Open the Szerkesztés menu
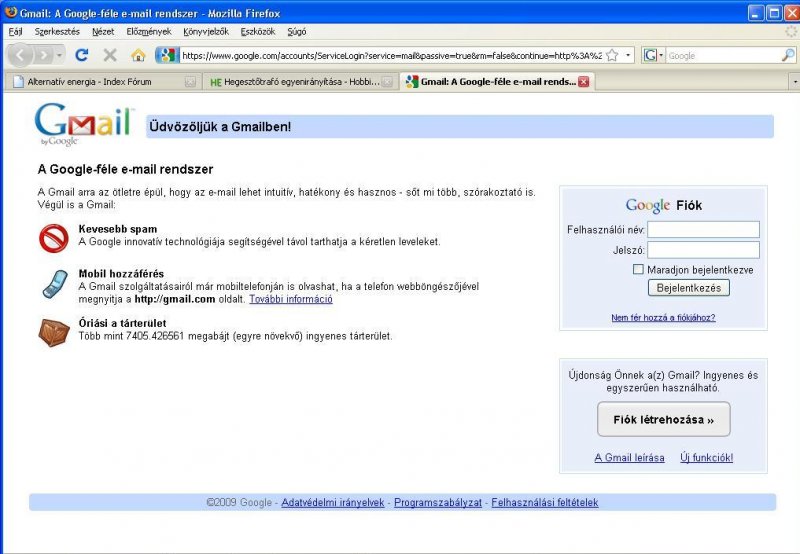The height and width of the screenshot is (554, 800). (x=57, y=32)
